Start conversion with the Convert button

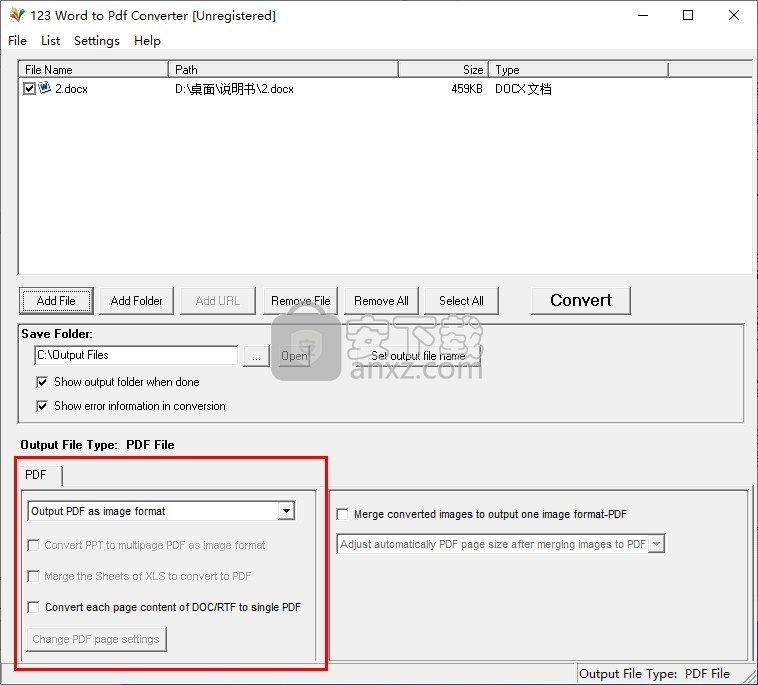[581, 300]
